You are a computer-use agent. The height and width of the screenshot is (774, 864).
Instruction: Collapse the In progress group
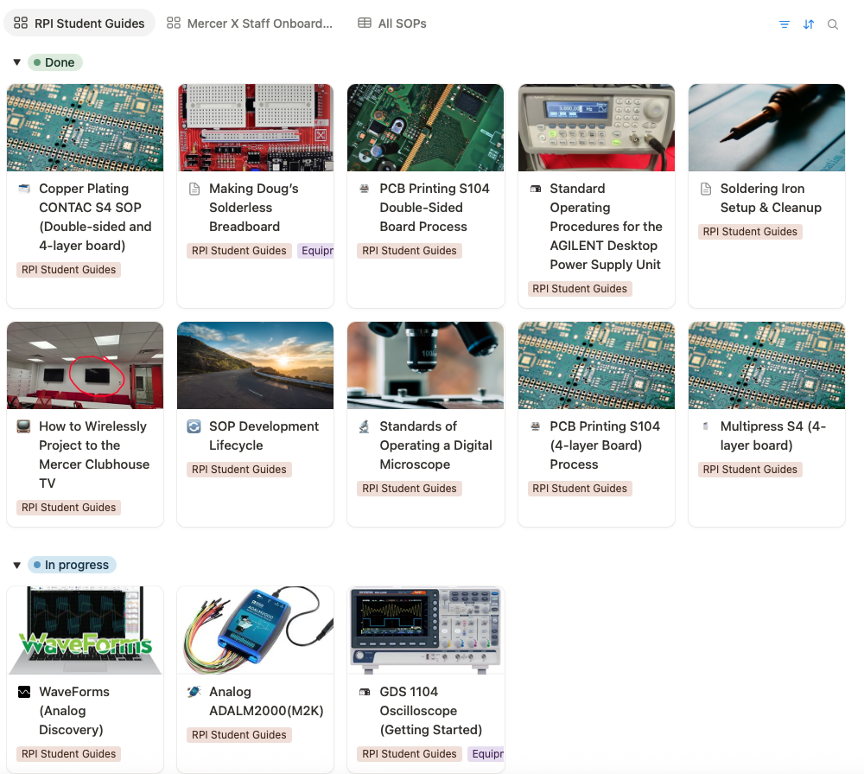click(17, 565)
